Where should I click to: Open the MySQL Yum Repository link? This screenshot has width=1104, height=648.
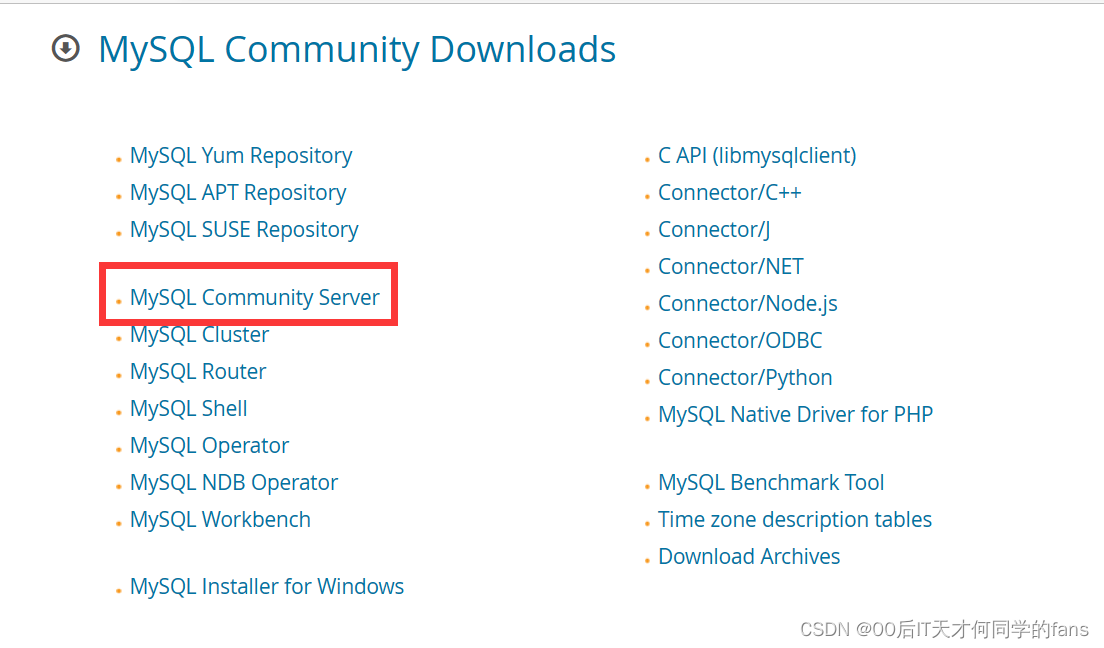tap(240, 155)
